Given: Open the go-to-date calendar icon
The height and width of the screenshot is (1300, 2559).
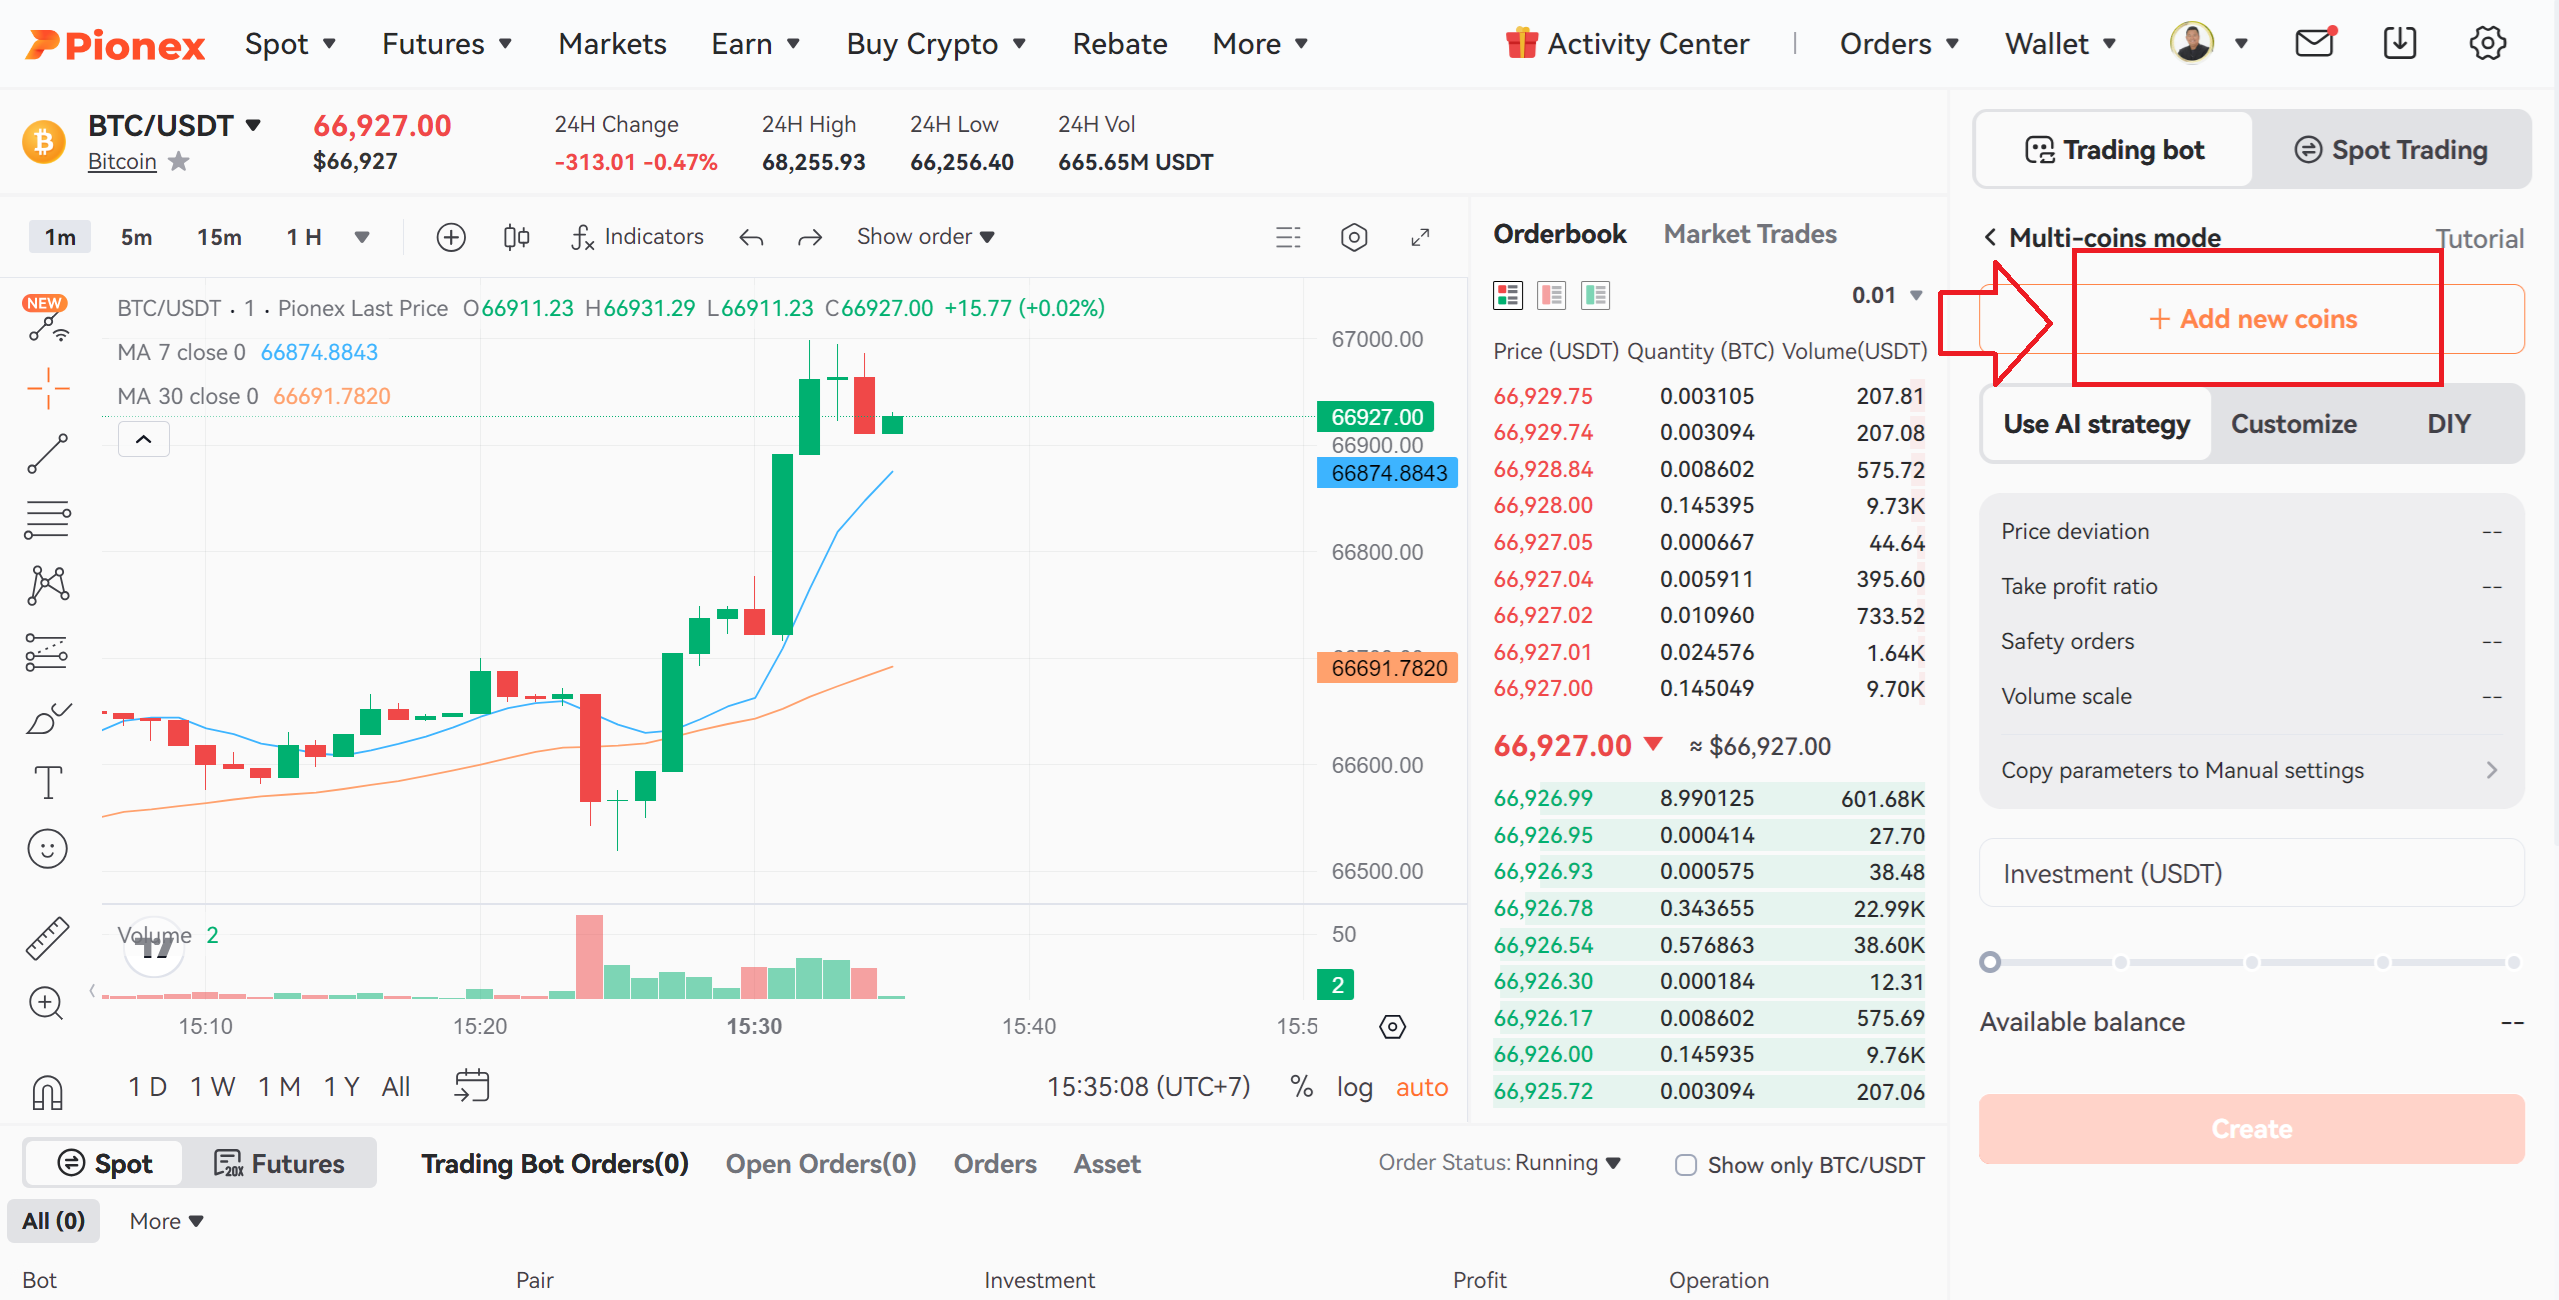Looking at the screenshot, I should click(x=471, y=1086).
